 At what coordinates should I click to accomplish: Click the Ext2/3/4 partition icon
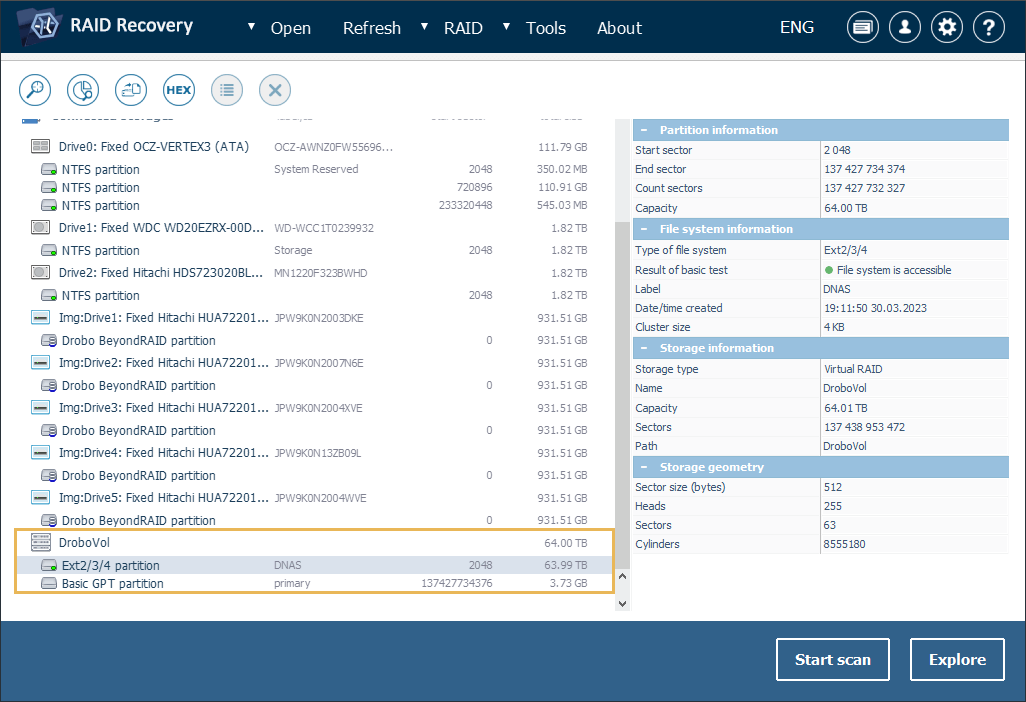49,565
